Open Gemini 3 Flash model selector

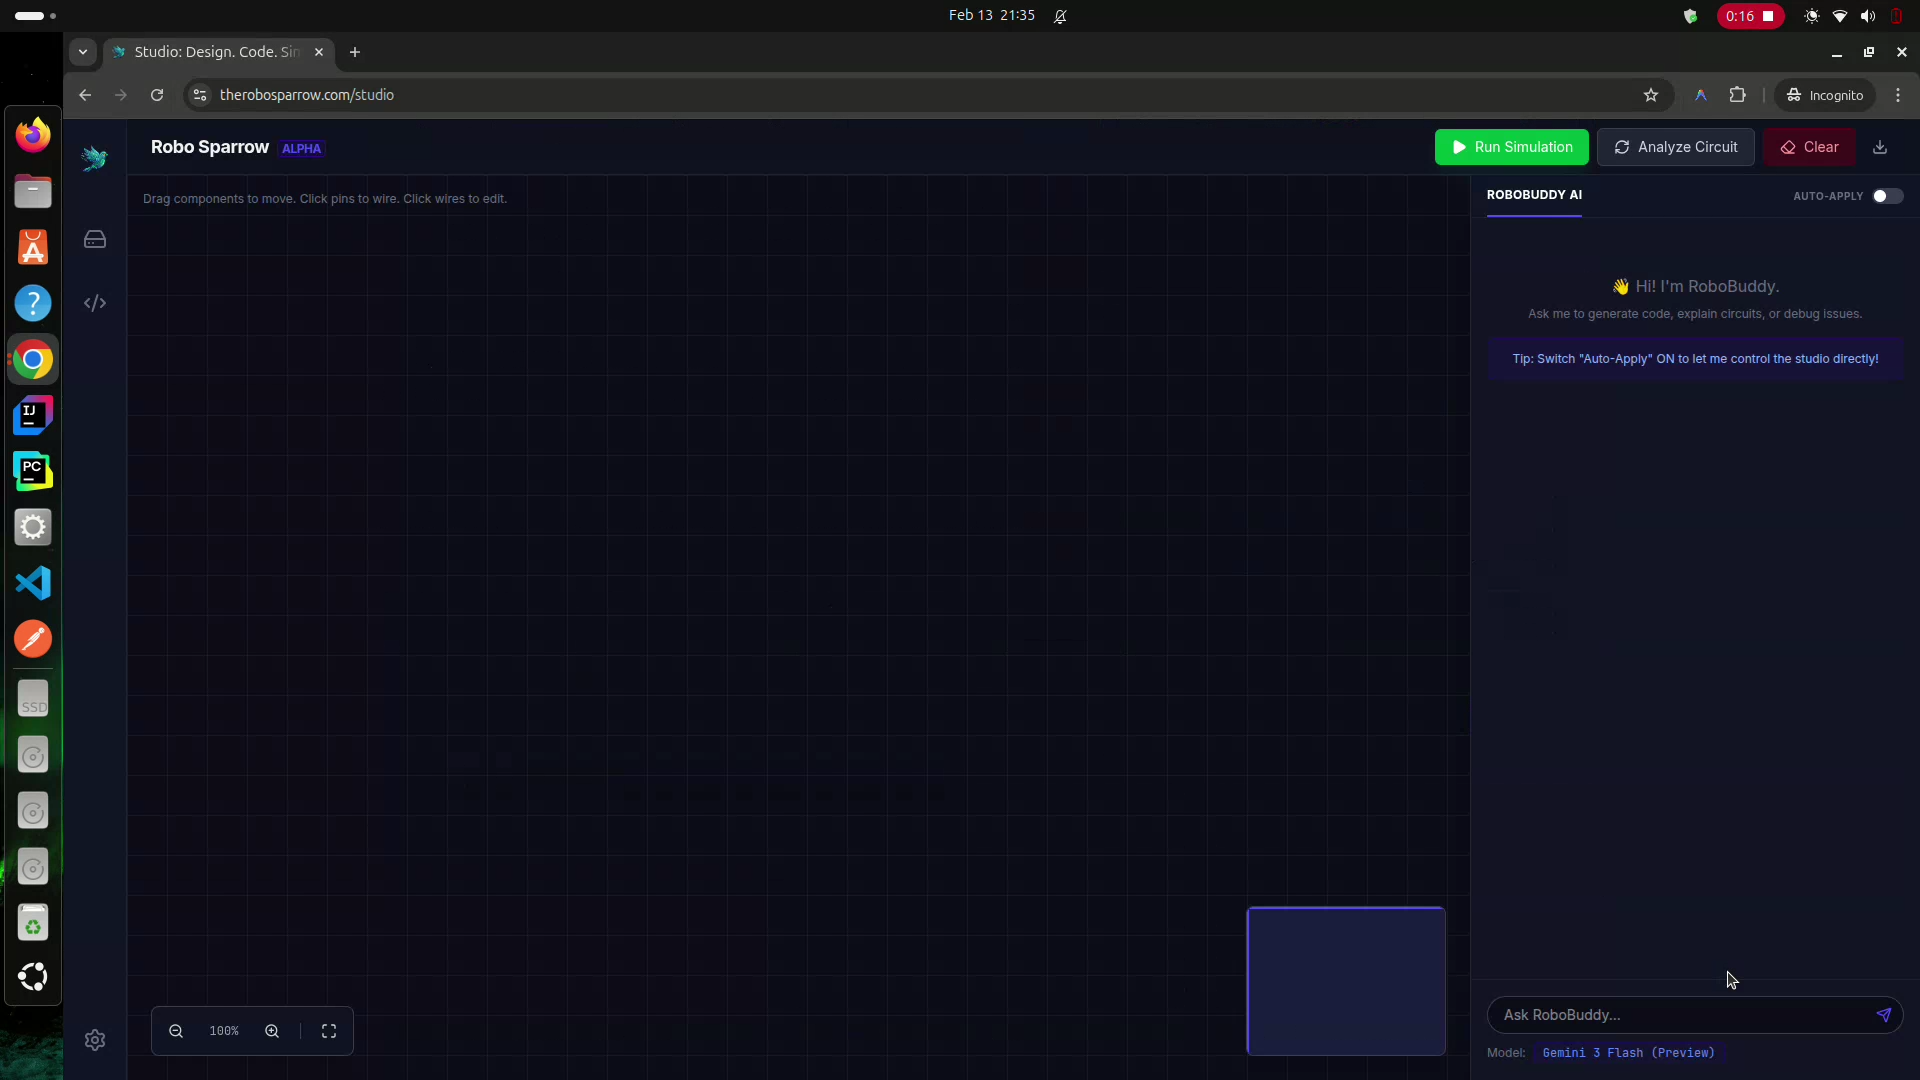(1628, 1053)
